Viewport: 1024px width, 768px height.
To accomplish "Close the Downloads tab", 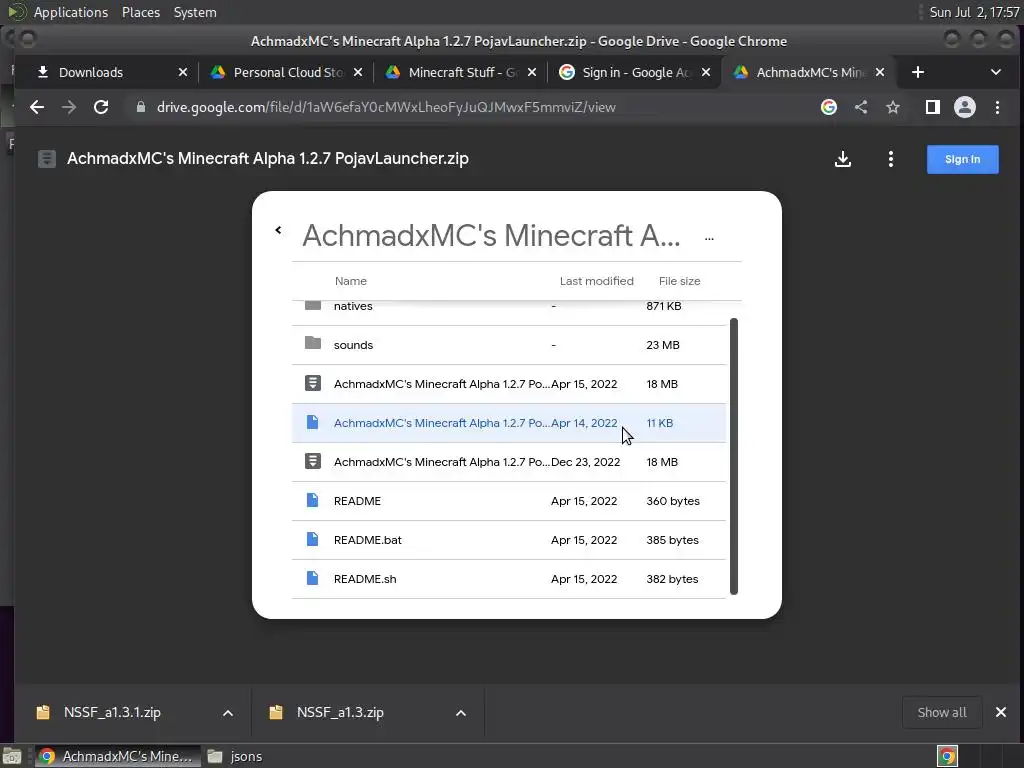I will click(x=183, y=72).
